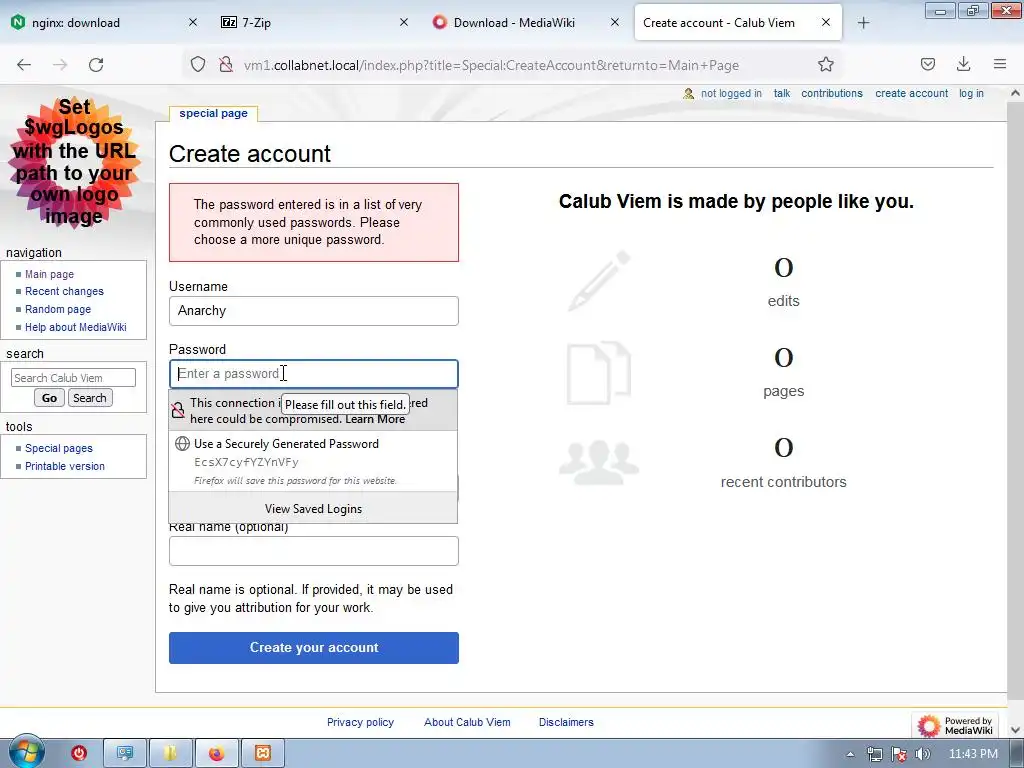Select the special page tab
Image resolution: width=1024 pixels, height=768 pixels.
pos(214,114)
